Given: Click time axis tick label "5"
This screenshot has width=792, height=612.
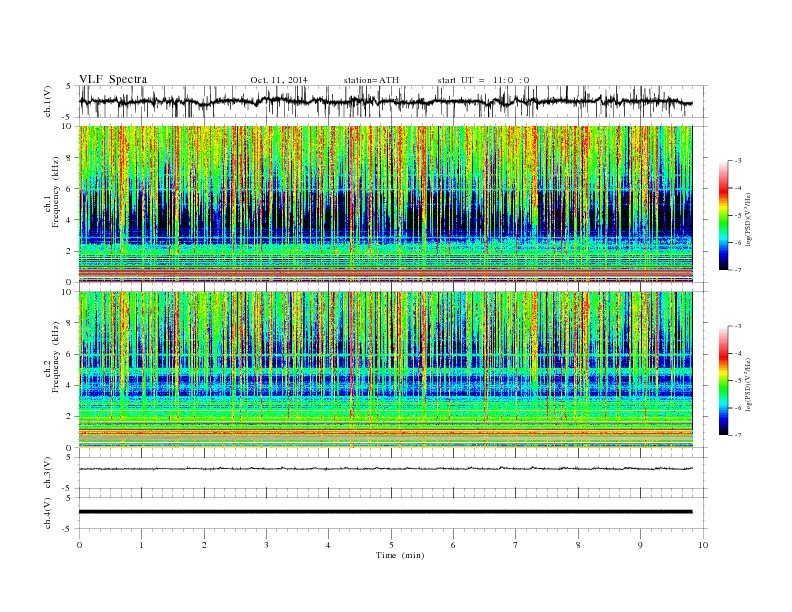Looking at the screenshot, I should tap(391, 545).
